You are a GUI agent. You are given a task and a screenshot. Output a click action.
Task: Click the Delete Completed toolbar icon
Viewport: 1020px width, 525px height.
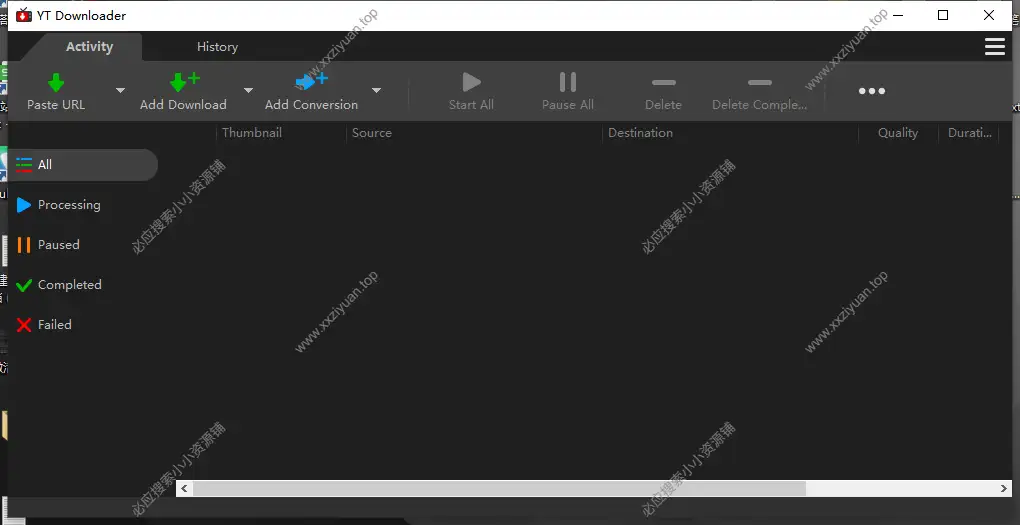(759, 83)
